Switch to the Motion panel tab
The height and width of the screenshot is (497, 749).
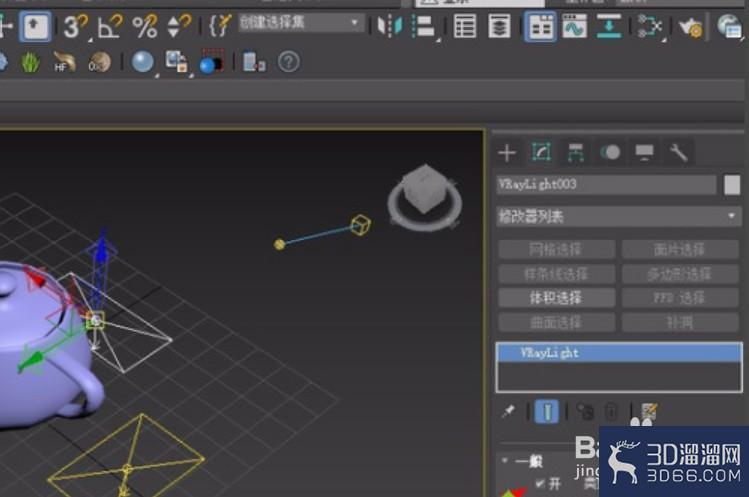click(610, 153)
